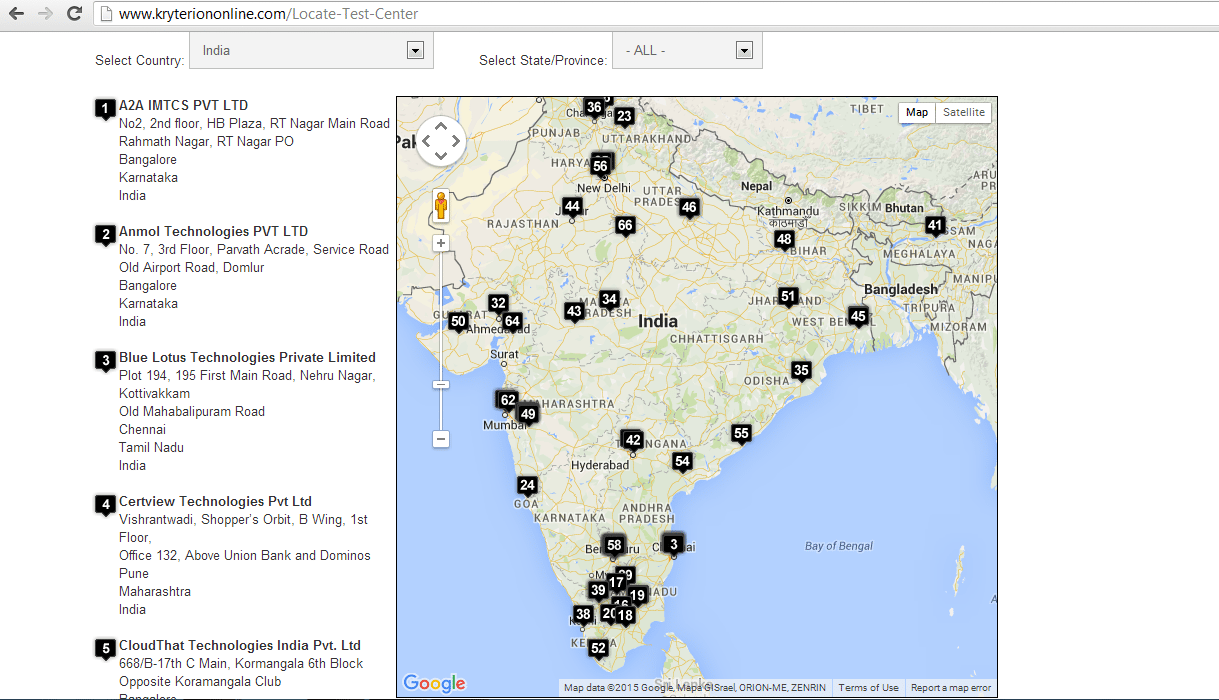Screen dimensions: 1219x700
Task: Zoom out with the map minus button
Action: coord(441,439)
